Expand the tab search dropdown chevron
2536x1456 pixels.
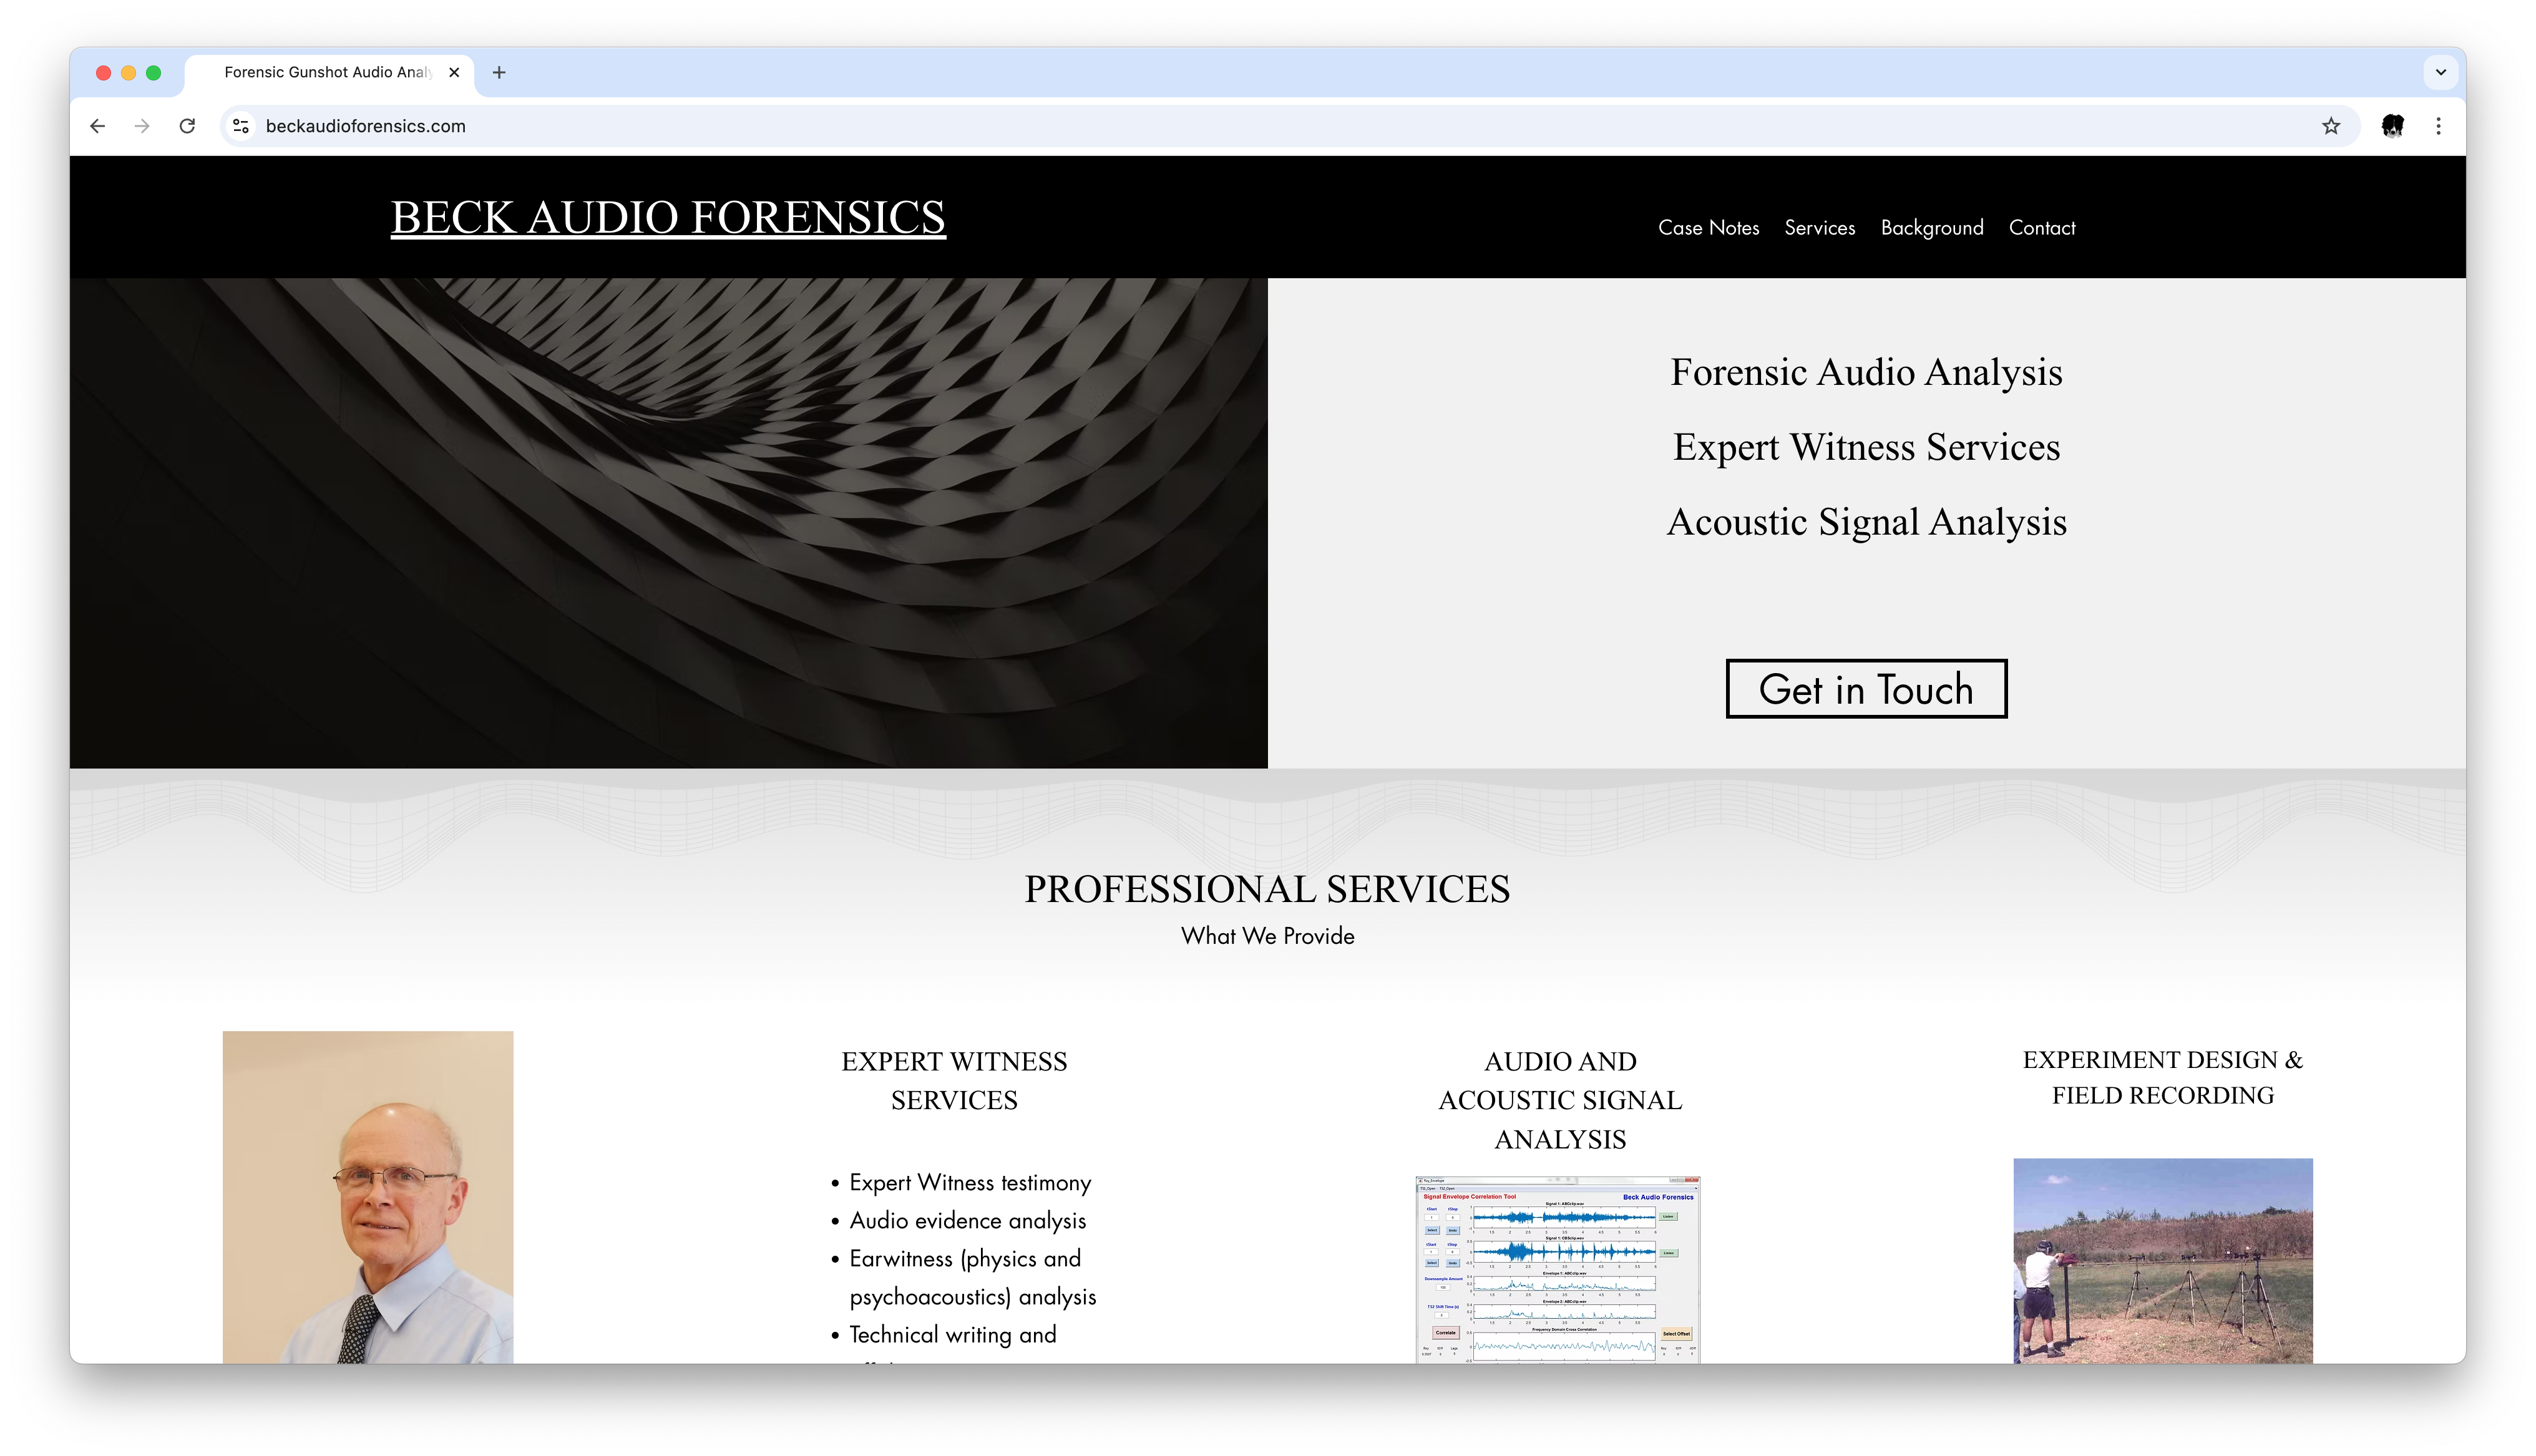(2440, 72)
